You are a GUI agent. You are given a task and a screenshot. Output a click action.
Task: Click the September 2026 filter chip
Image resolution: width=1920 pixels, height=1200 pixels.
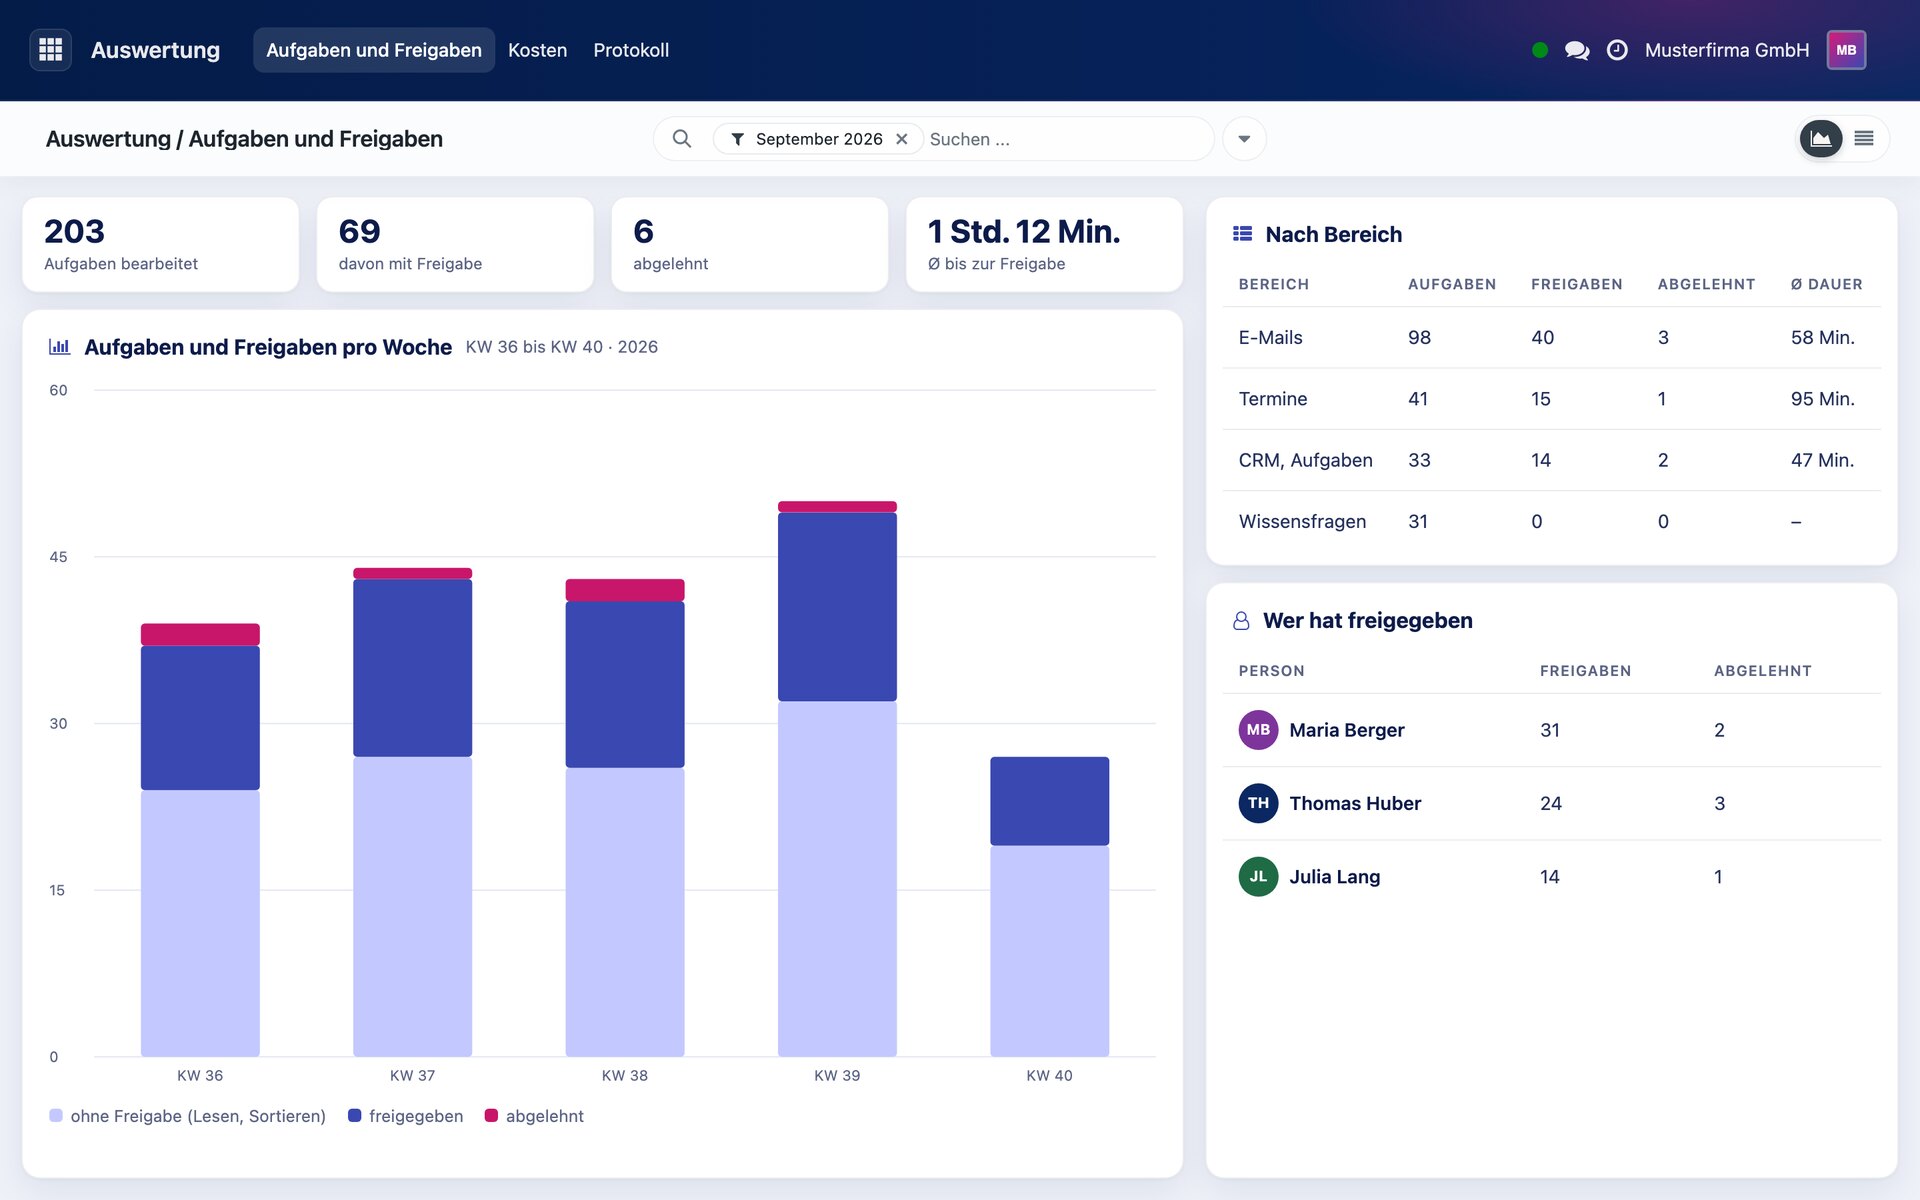[x=818, y=139]
